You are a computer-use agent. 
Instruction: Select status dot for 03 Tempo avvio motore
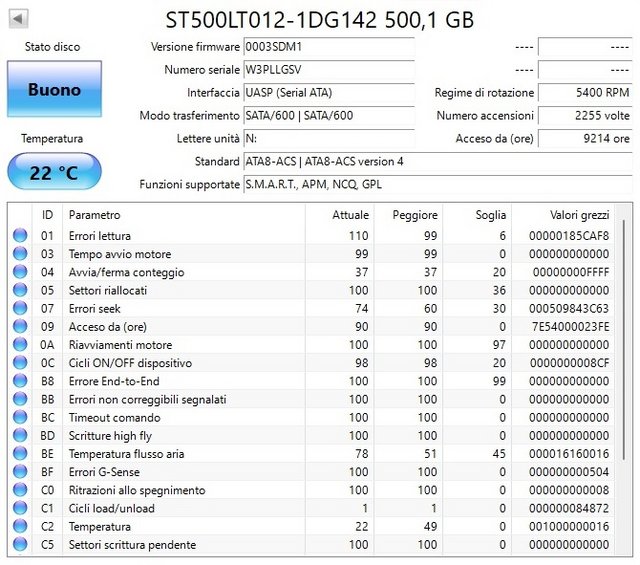tap(20, 254)
